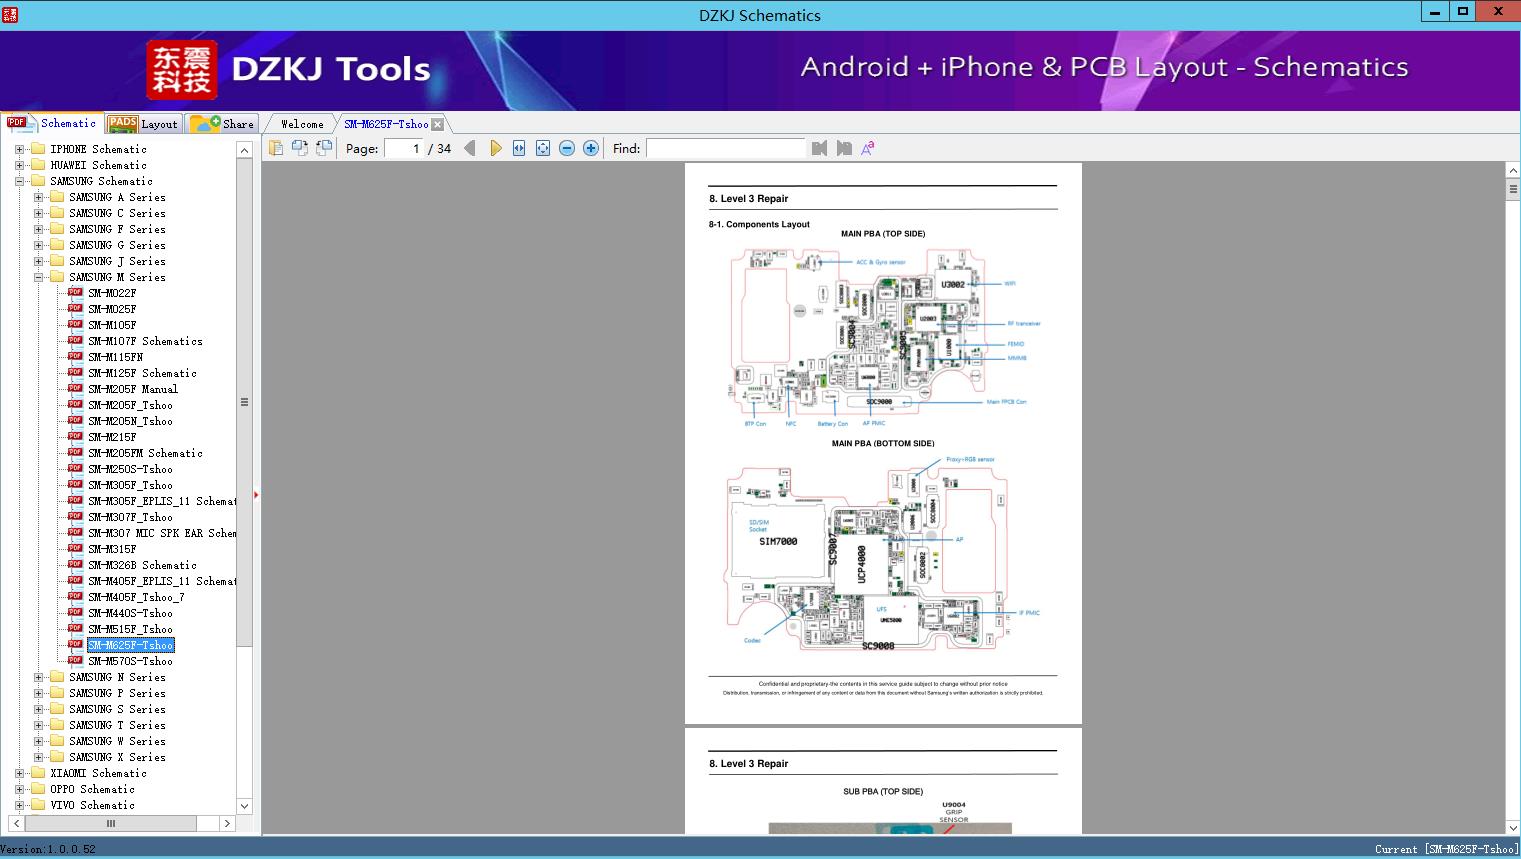1521x859 pixels.
Task: Open the SM-M515F_Tshoo file
Action: click(x=130, y=629)
